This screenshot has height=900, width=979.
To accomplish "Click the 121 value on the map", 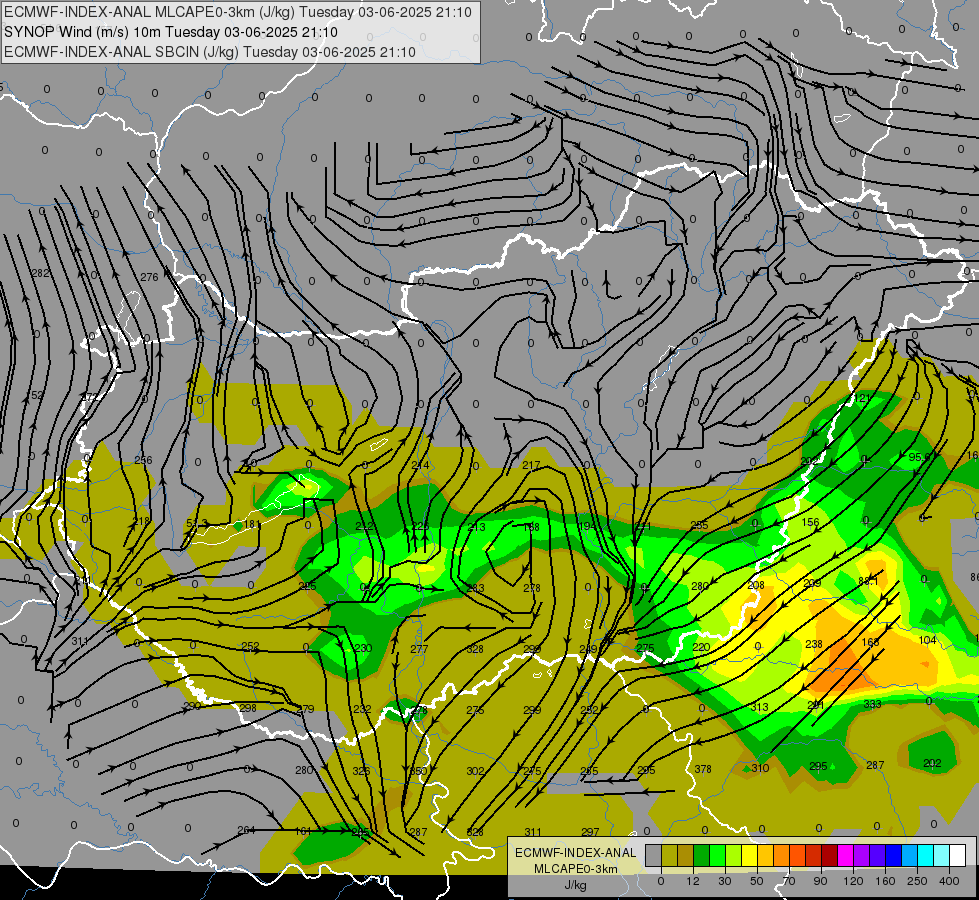I will click(862, 398).
